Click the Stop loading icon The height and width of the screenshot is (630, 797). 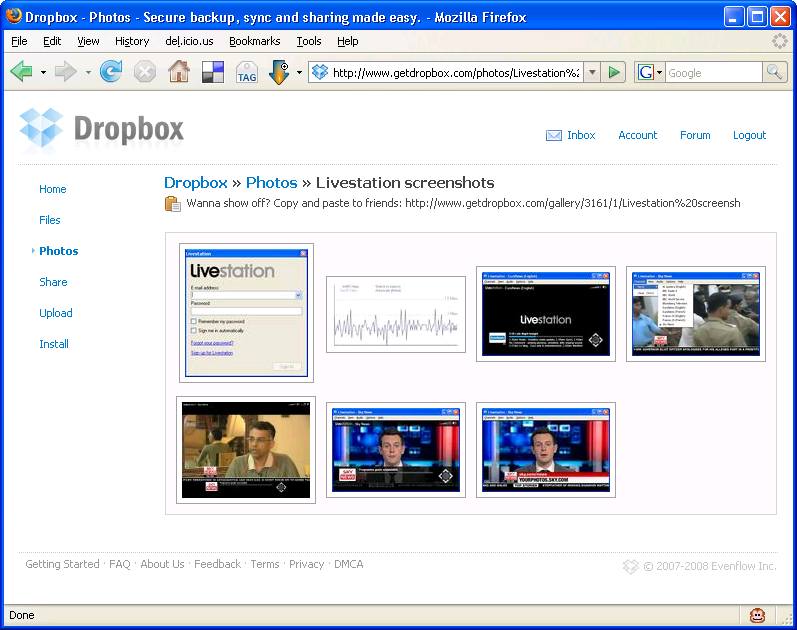point(145,72)
